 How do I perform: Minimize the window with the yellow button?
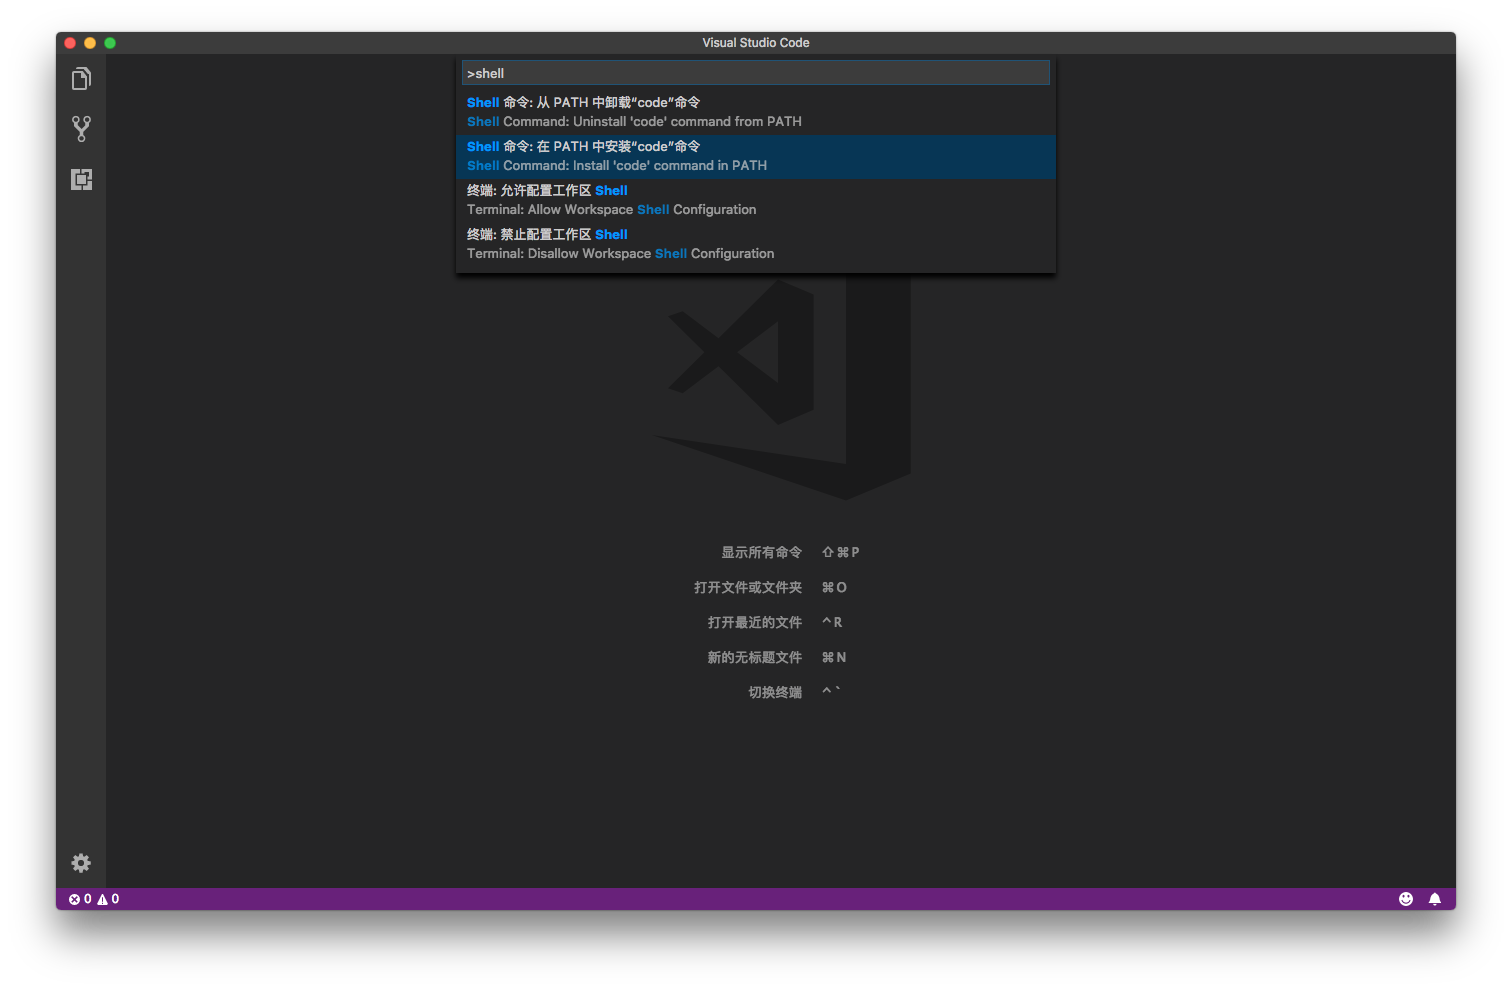pyautogui.click(x=90, y=43)
